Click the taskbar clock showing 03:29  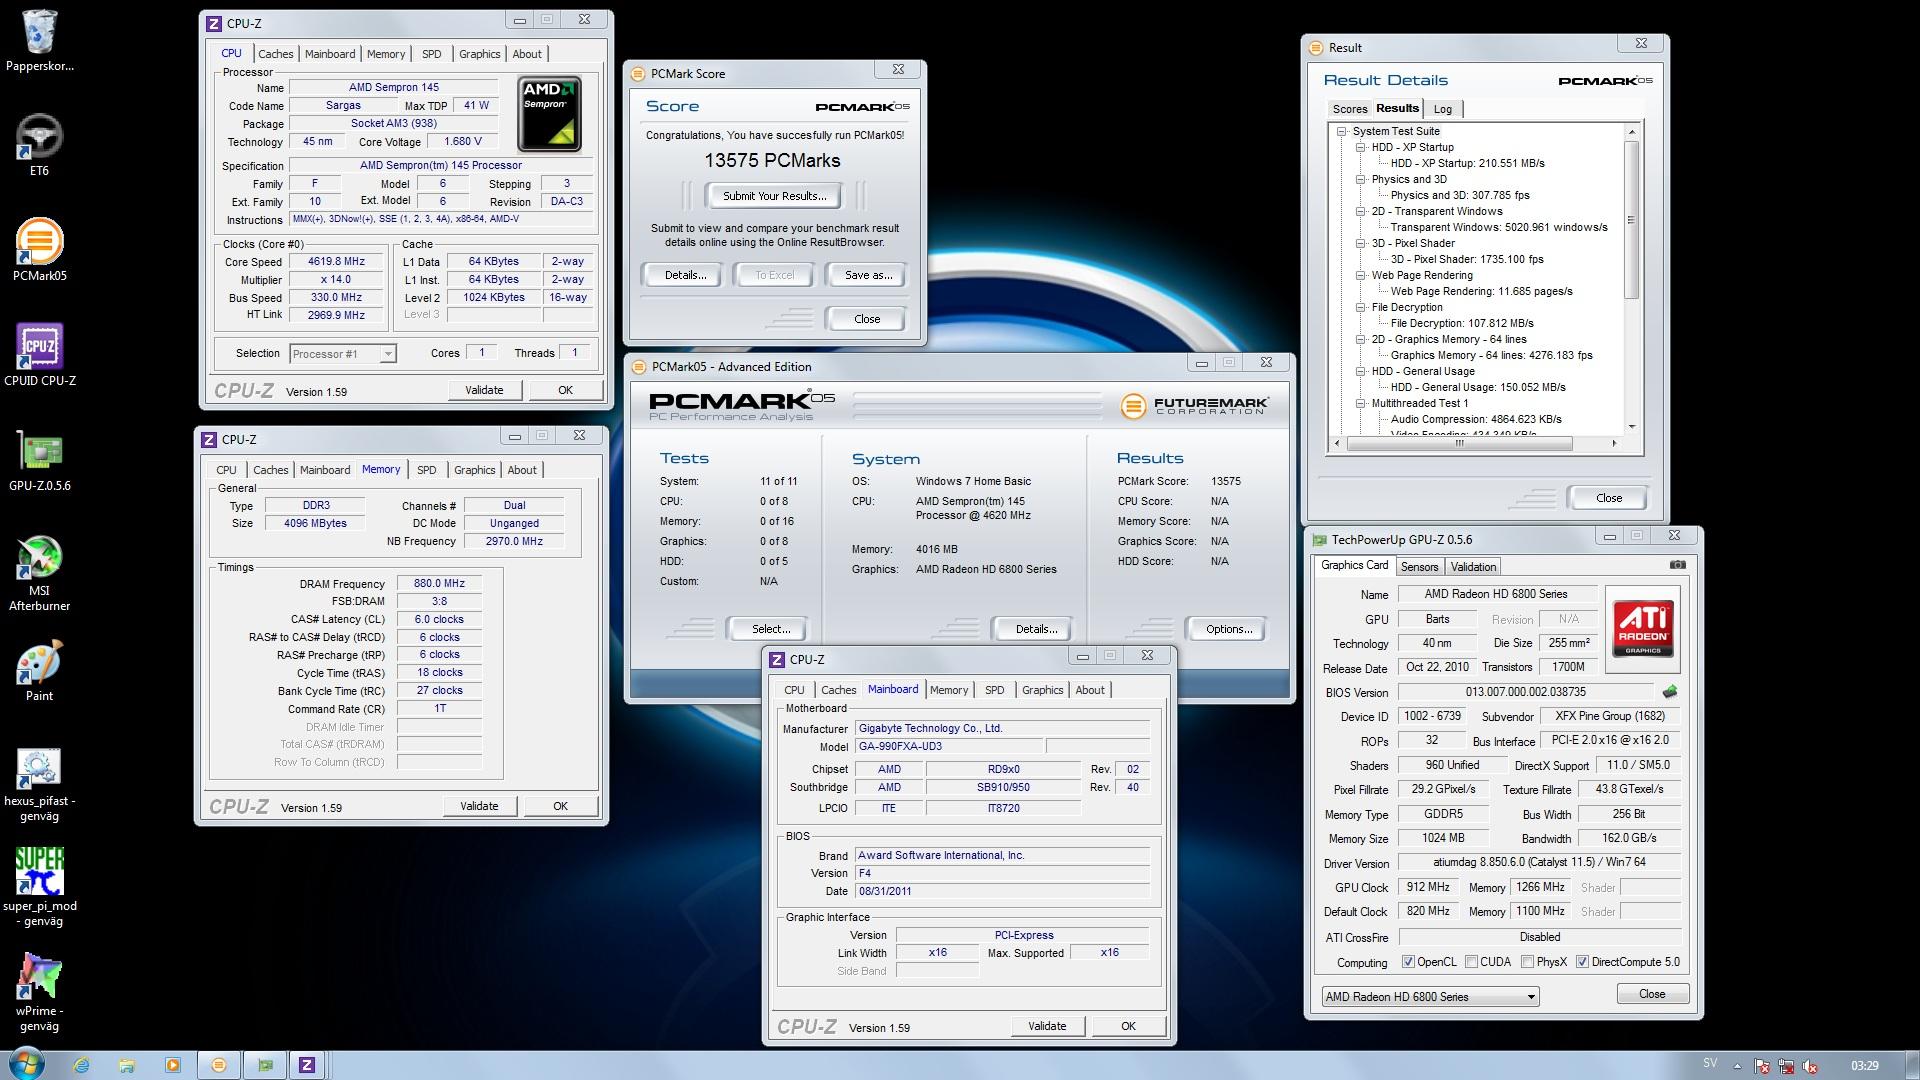(x=1864, y=1066)
